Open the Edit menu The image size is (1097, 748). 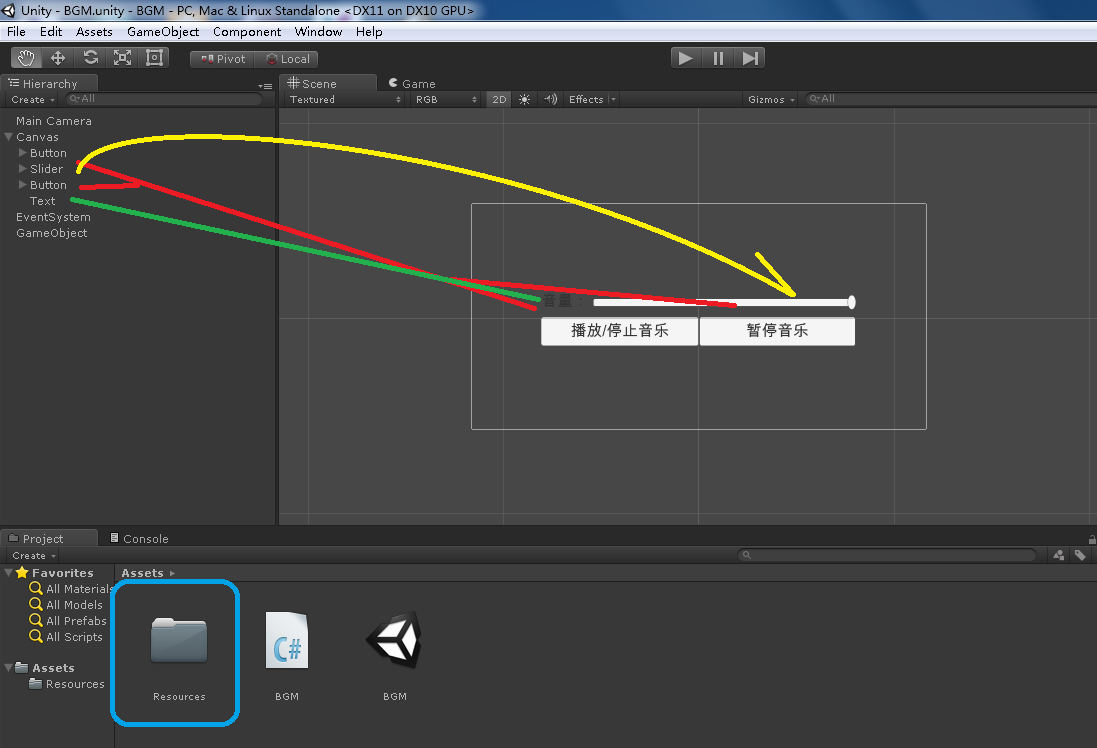coord(51,31)
